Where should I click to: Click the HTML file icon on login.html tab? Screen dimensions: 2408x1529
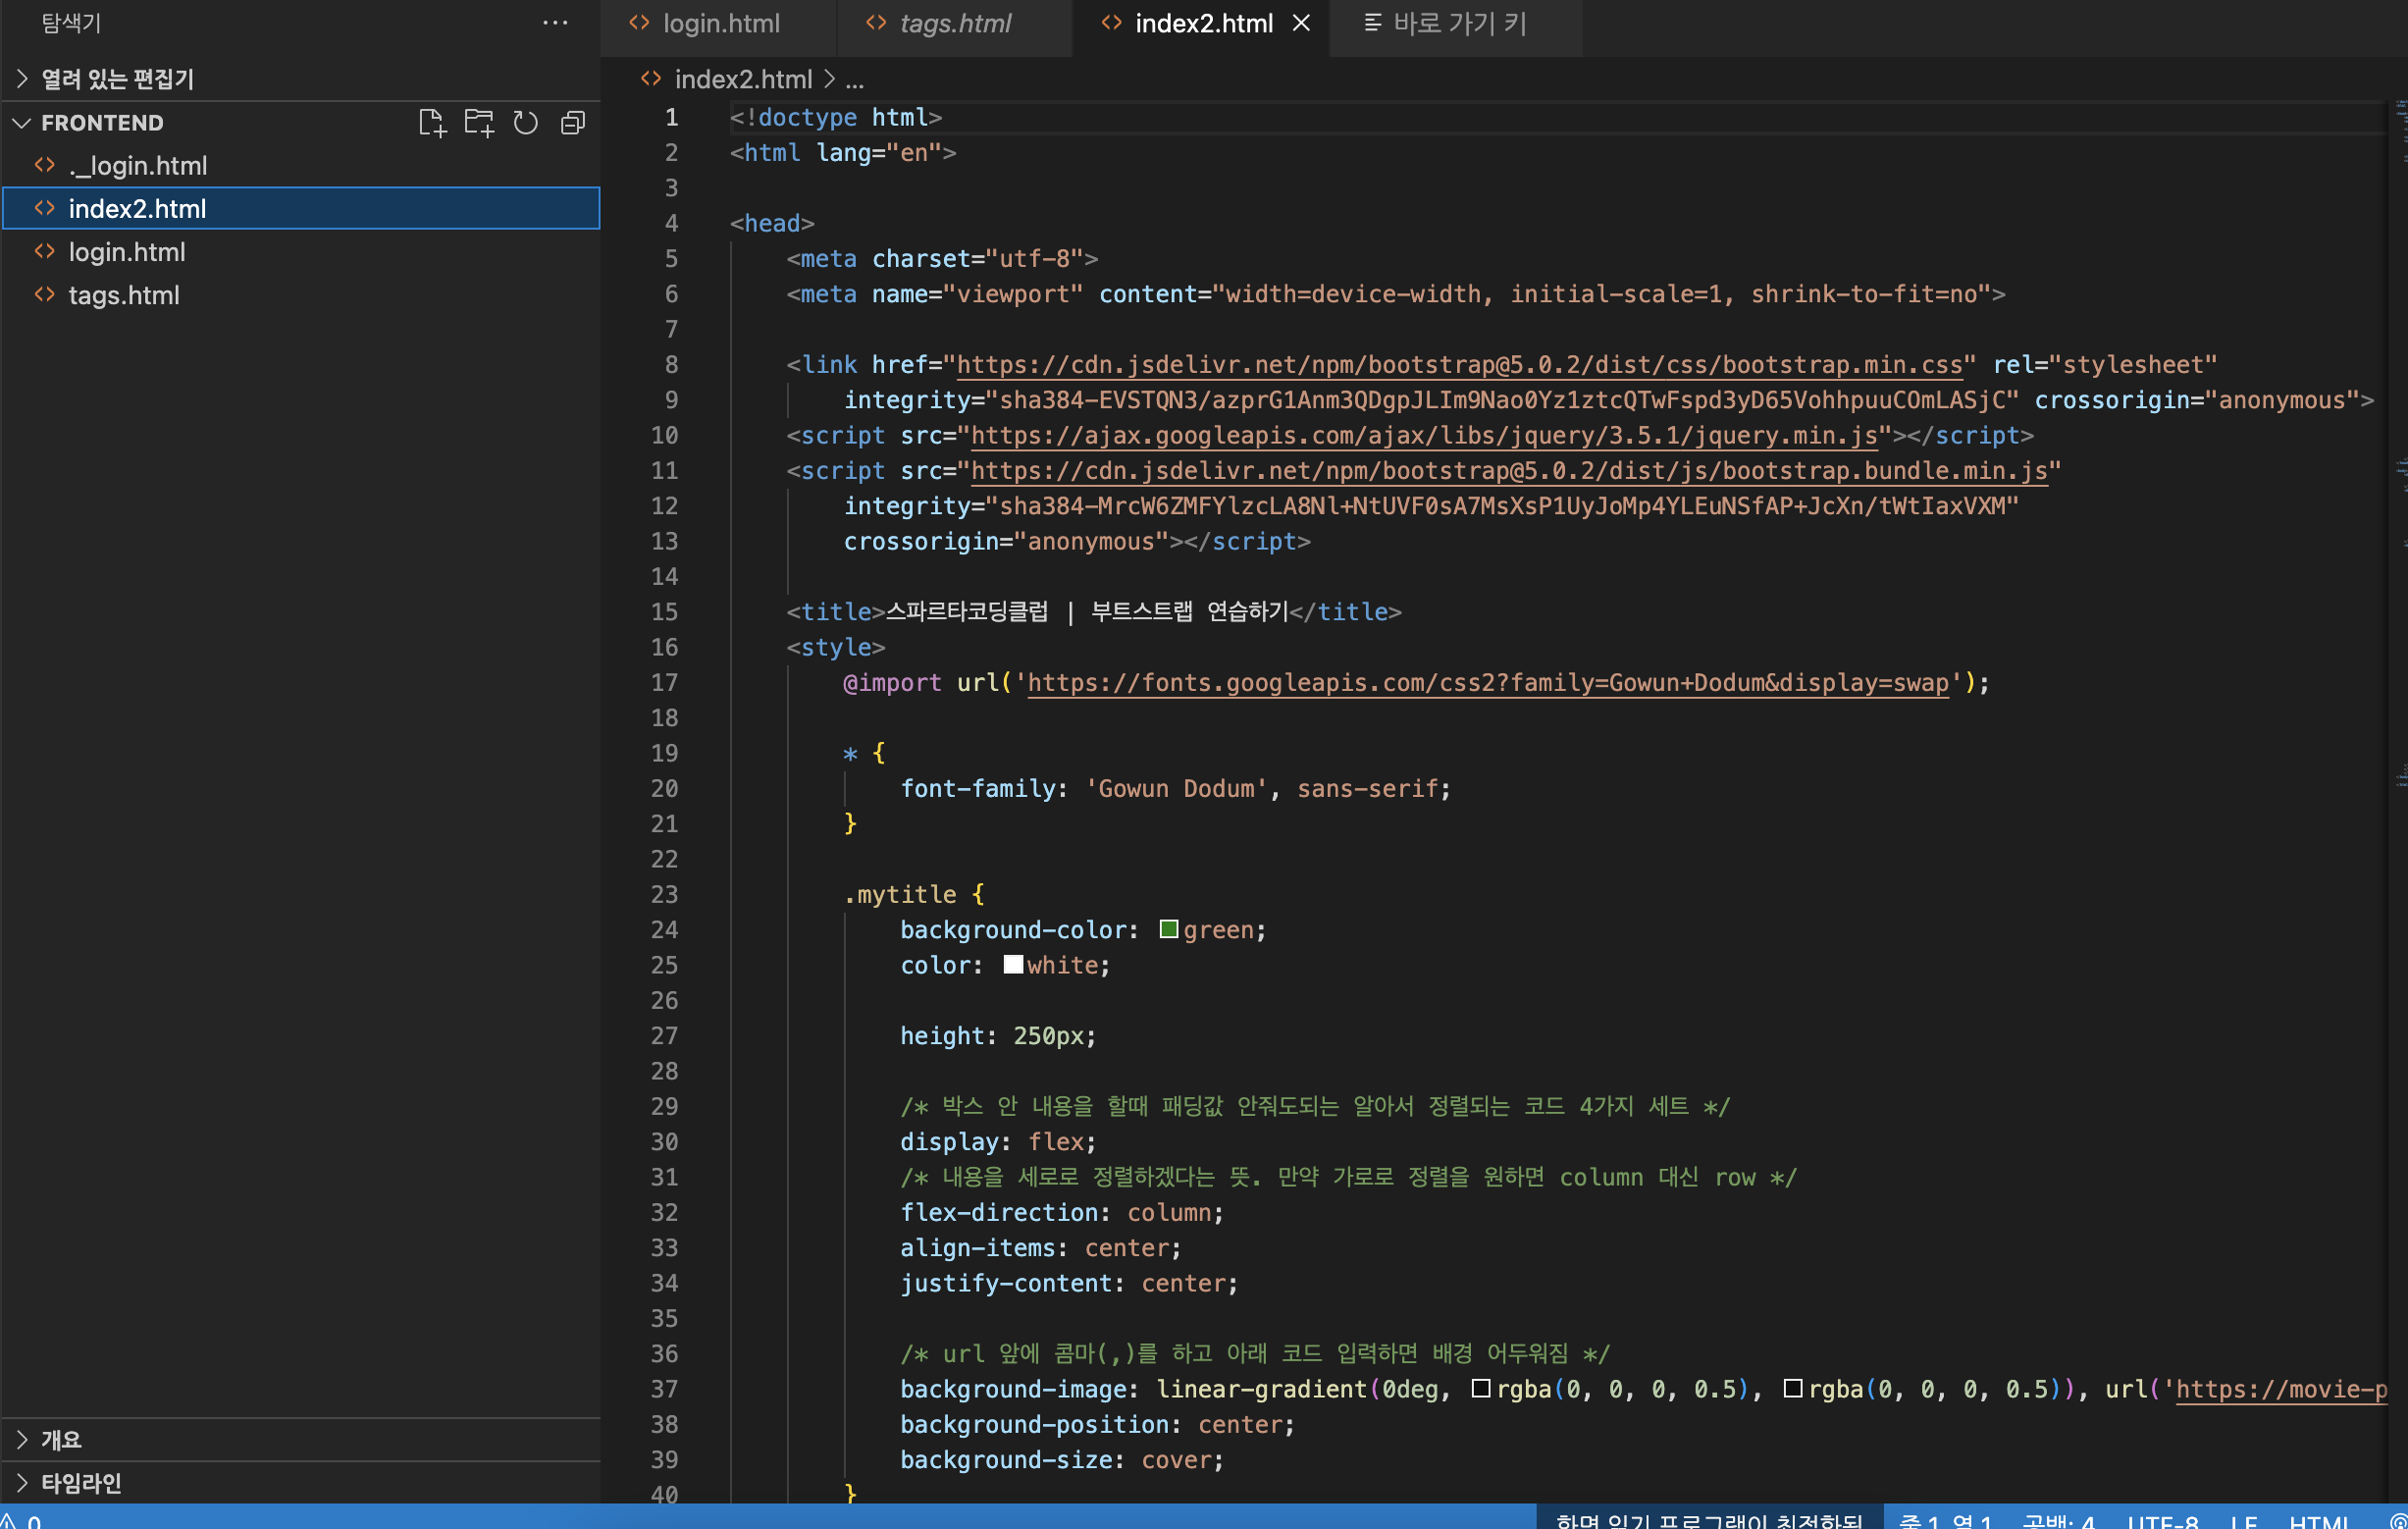click(x=639, y=23)
